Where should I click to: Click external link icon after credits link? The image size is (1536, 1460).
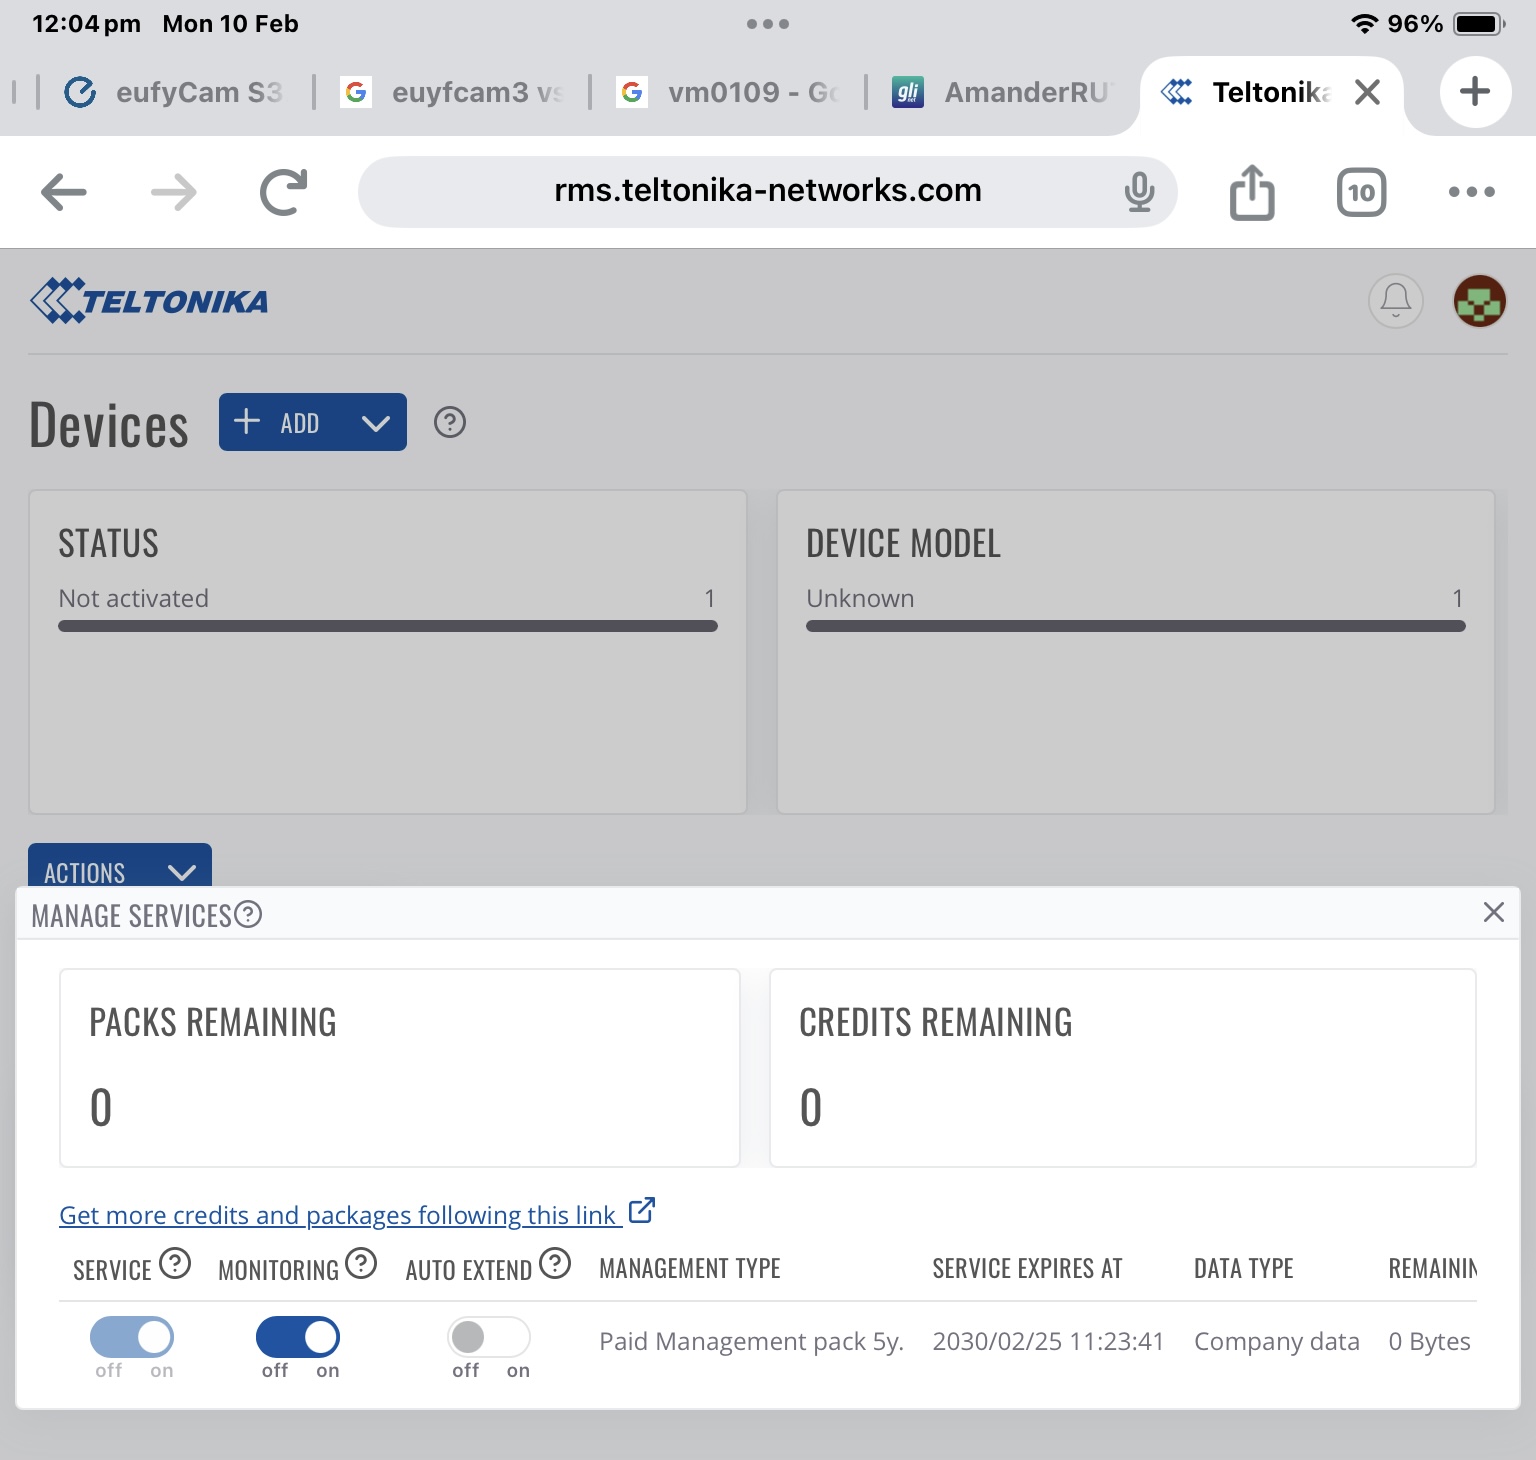(641, 1211)
